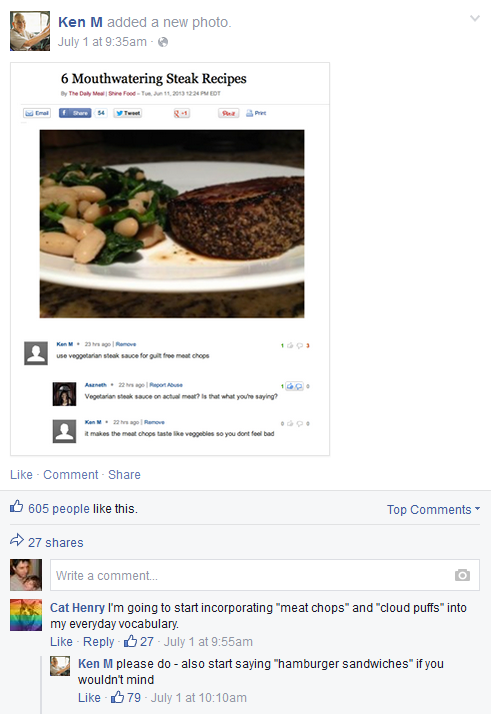
Task: Share the post via Share link
Action: pyautogui.click(x=124, y=474)
